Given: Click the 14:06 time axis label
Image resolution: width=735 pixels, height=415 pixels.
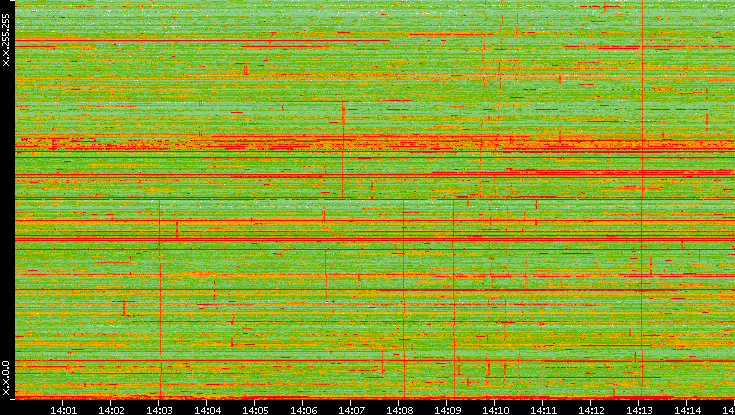Looking at the screenshot, I should tap(303, 410).
